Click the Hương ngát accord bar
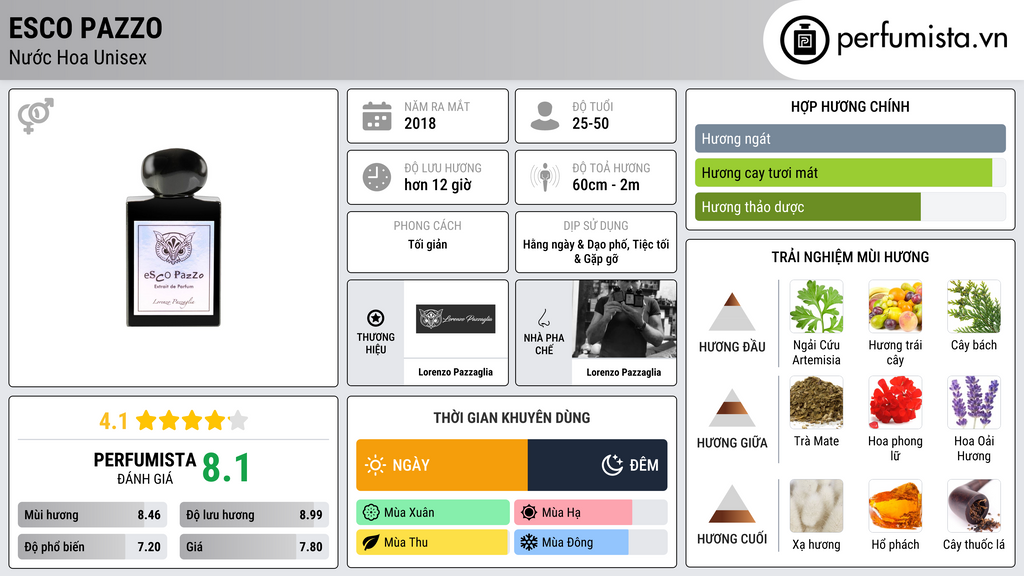 (850, 138)
